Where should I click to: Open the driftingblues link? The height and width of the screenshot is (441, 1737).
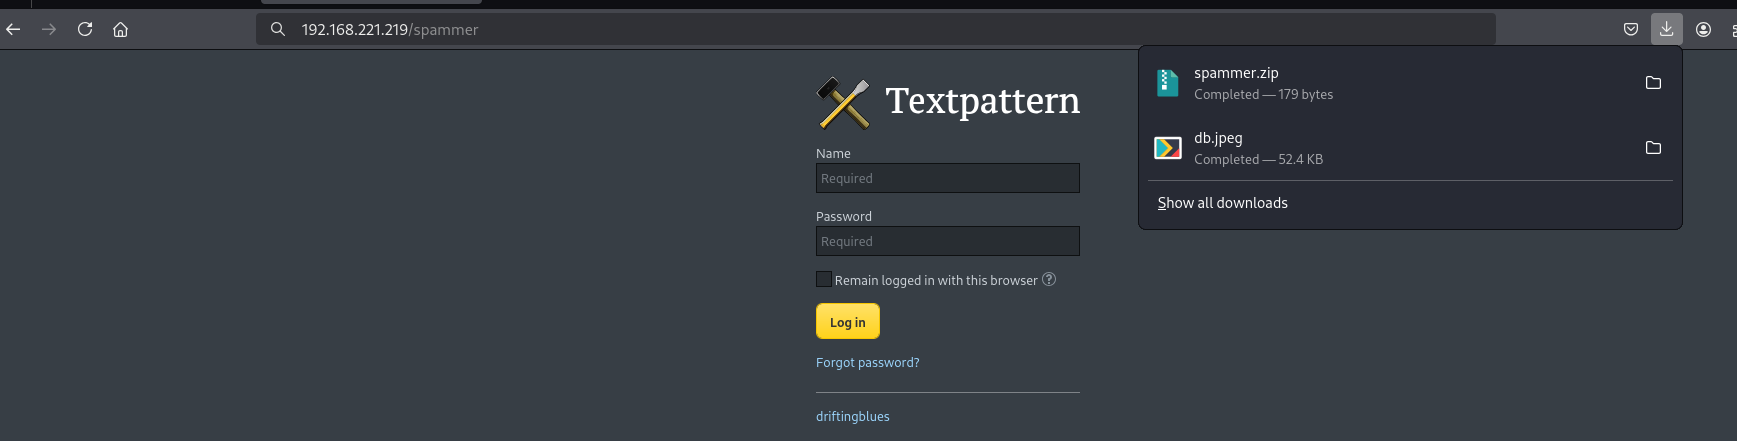[852, 416]
